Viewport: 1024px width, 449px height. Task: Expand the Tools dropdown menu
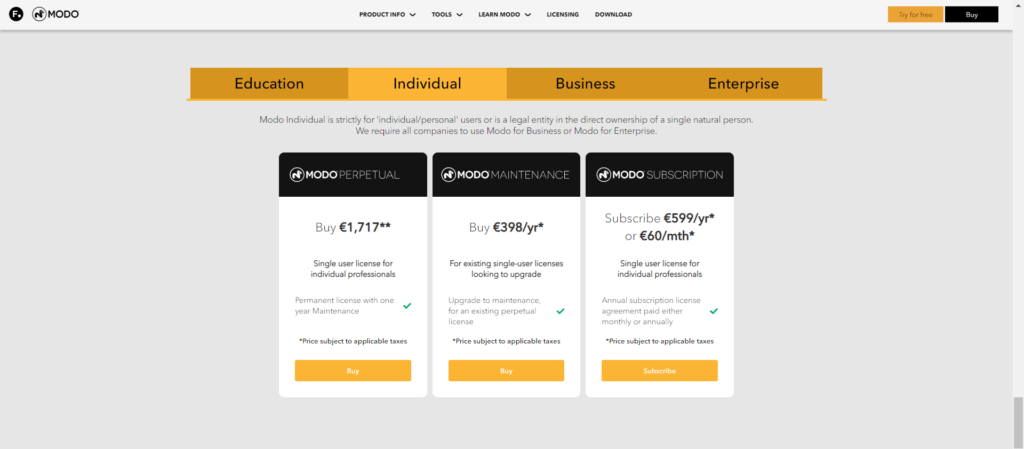click(x=447, y=14)
